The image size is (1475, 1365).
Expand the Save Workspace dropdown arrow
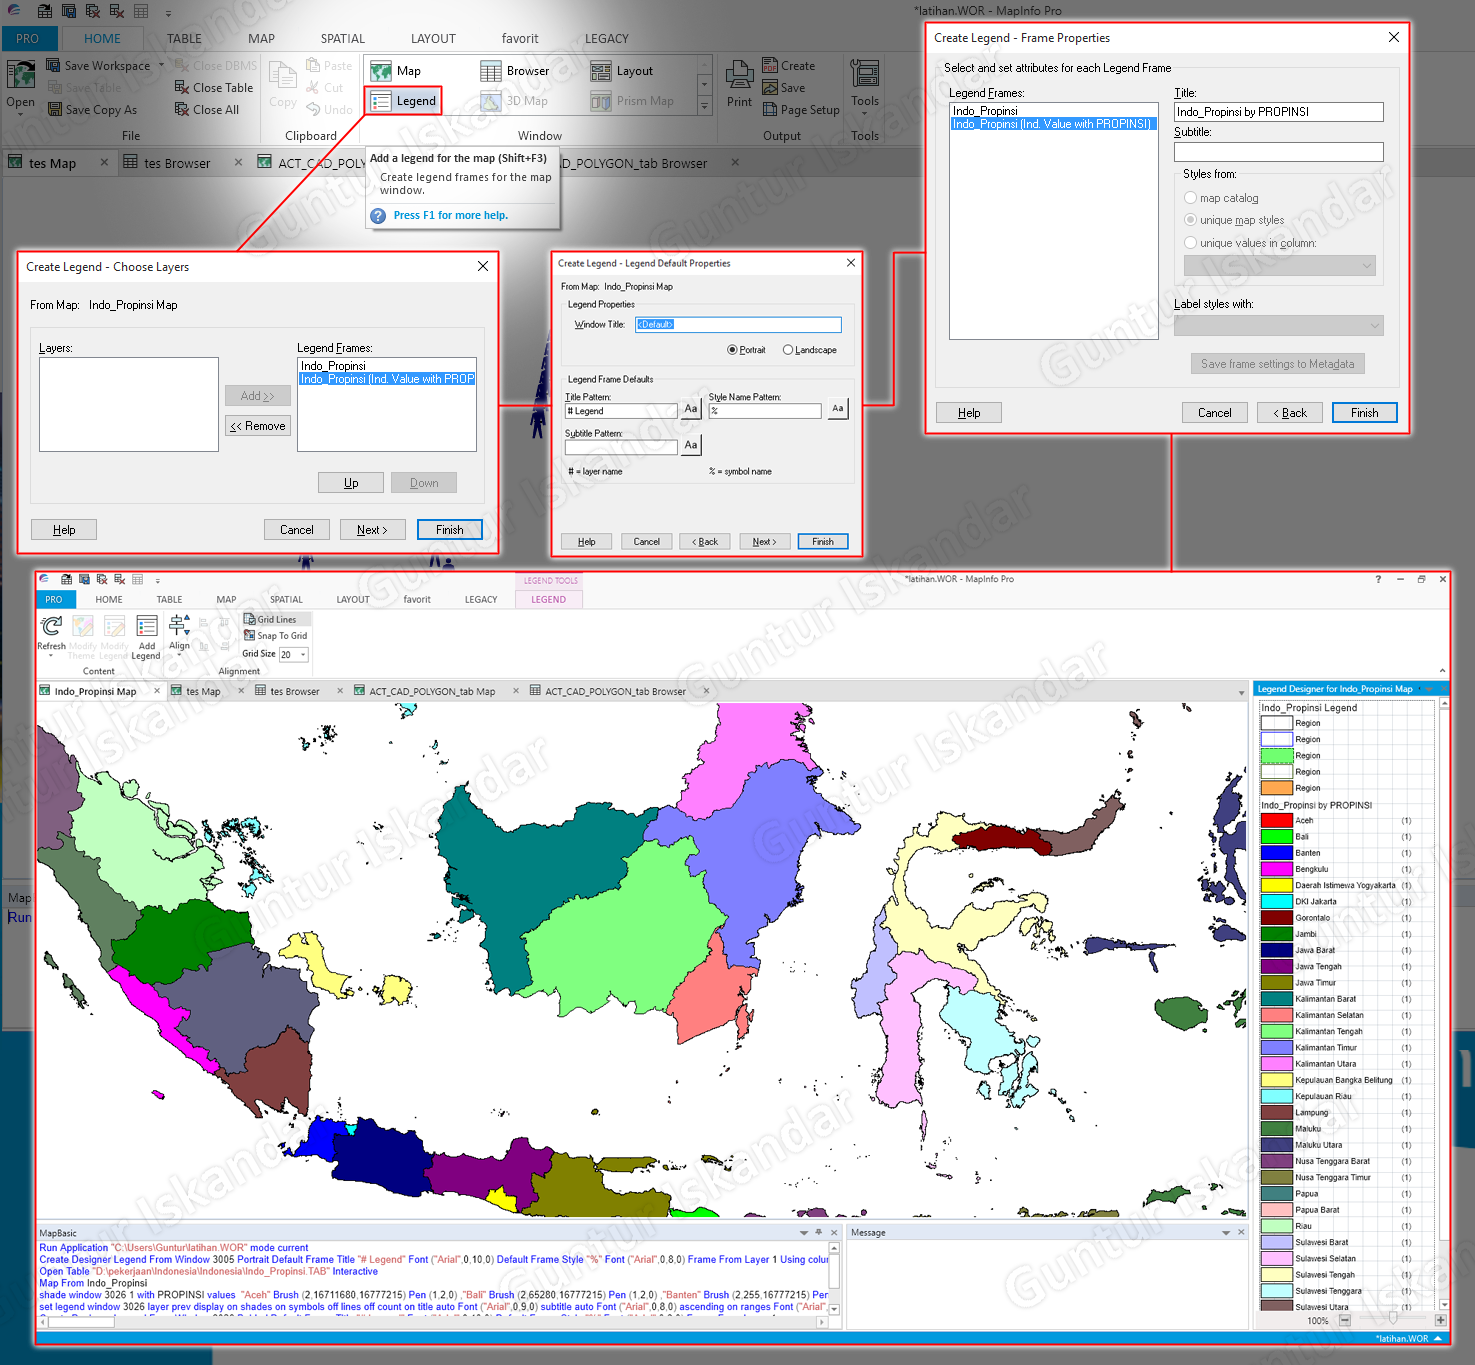(x=161, y=66)
